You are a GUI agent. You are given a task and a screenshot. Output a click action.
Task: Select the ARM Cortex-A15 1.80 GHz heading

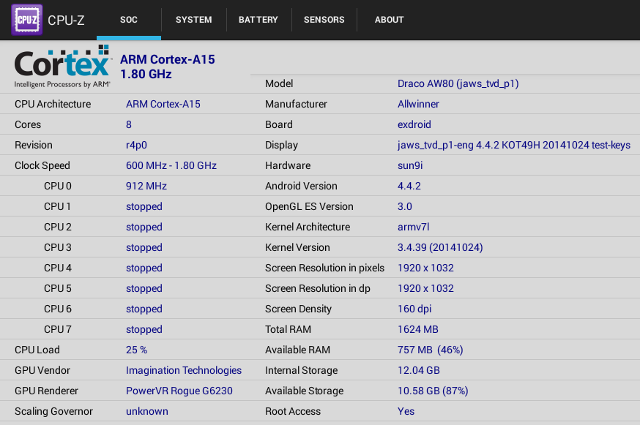pyautogui.click(x=167, y=67)
